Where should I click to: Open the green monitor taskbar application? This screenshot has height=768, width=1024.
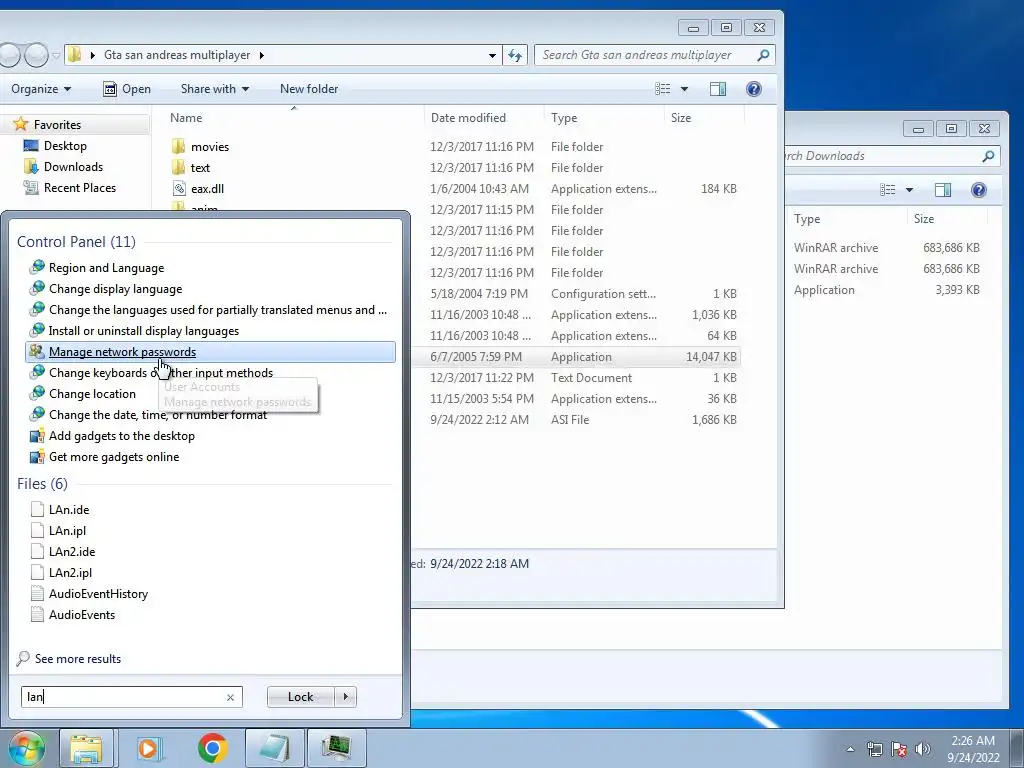336,748
